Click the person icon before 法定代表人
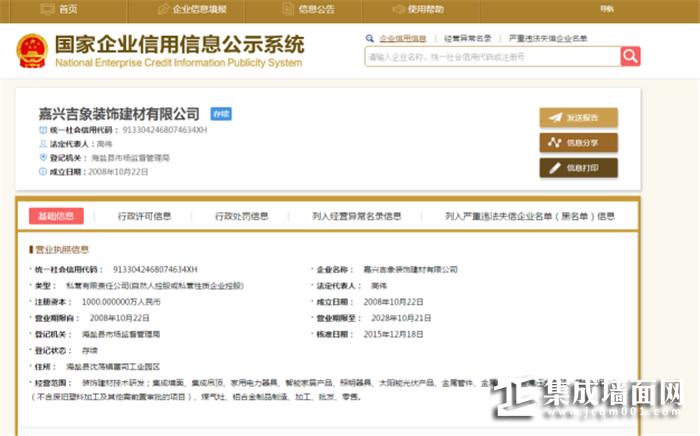Screen dimensions: 700x436 click(43, 144)
